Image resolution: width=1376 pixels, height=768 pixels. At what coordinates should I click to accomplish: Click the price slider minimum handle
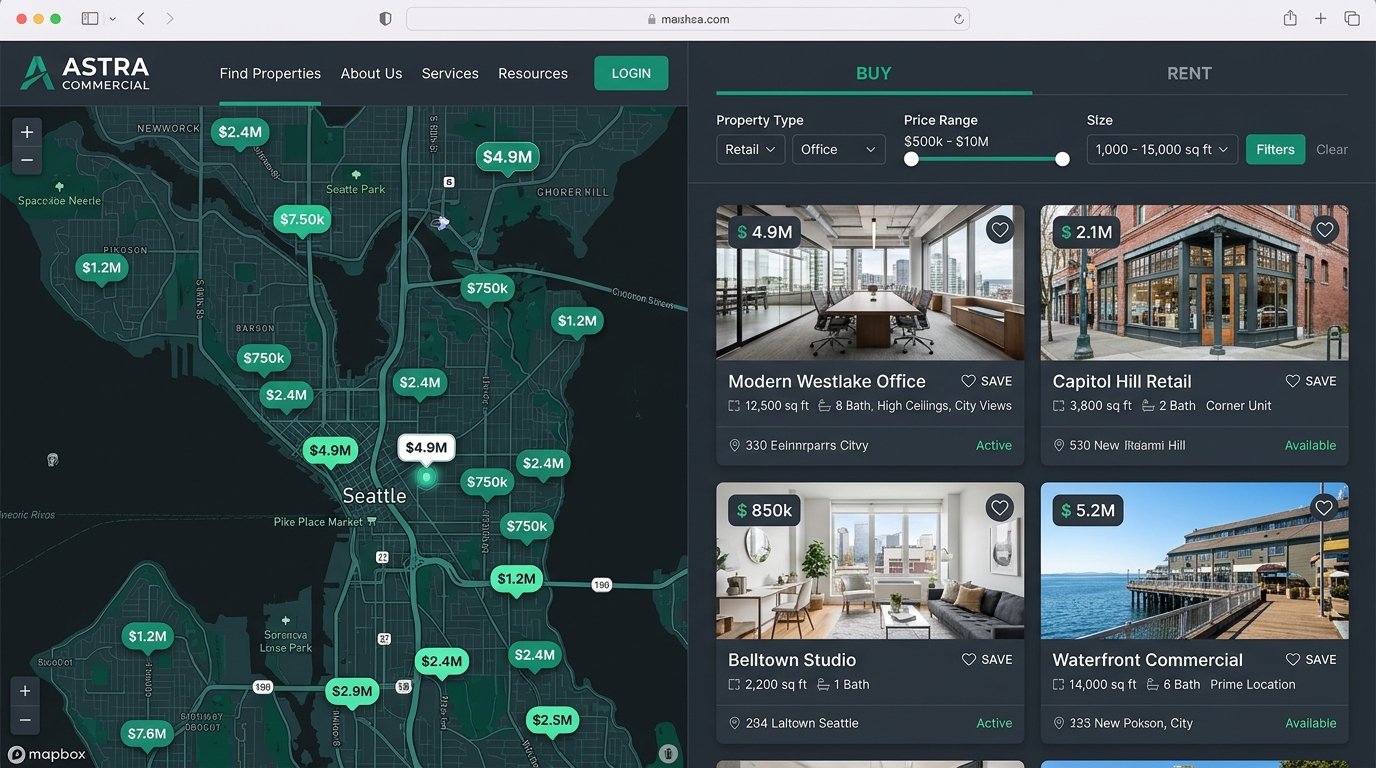point(911,159)
